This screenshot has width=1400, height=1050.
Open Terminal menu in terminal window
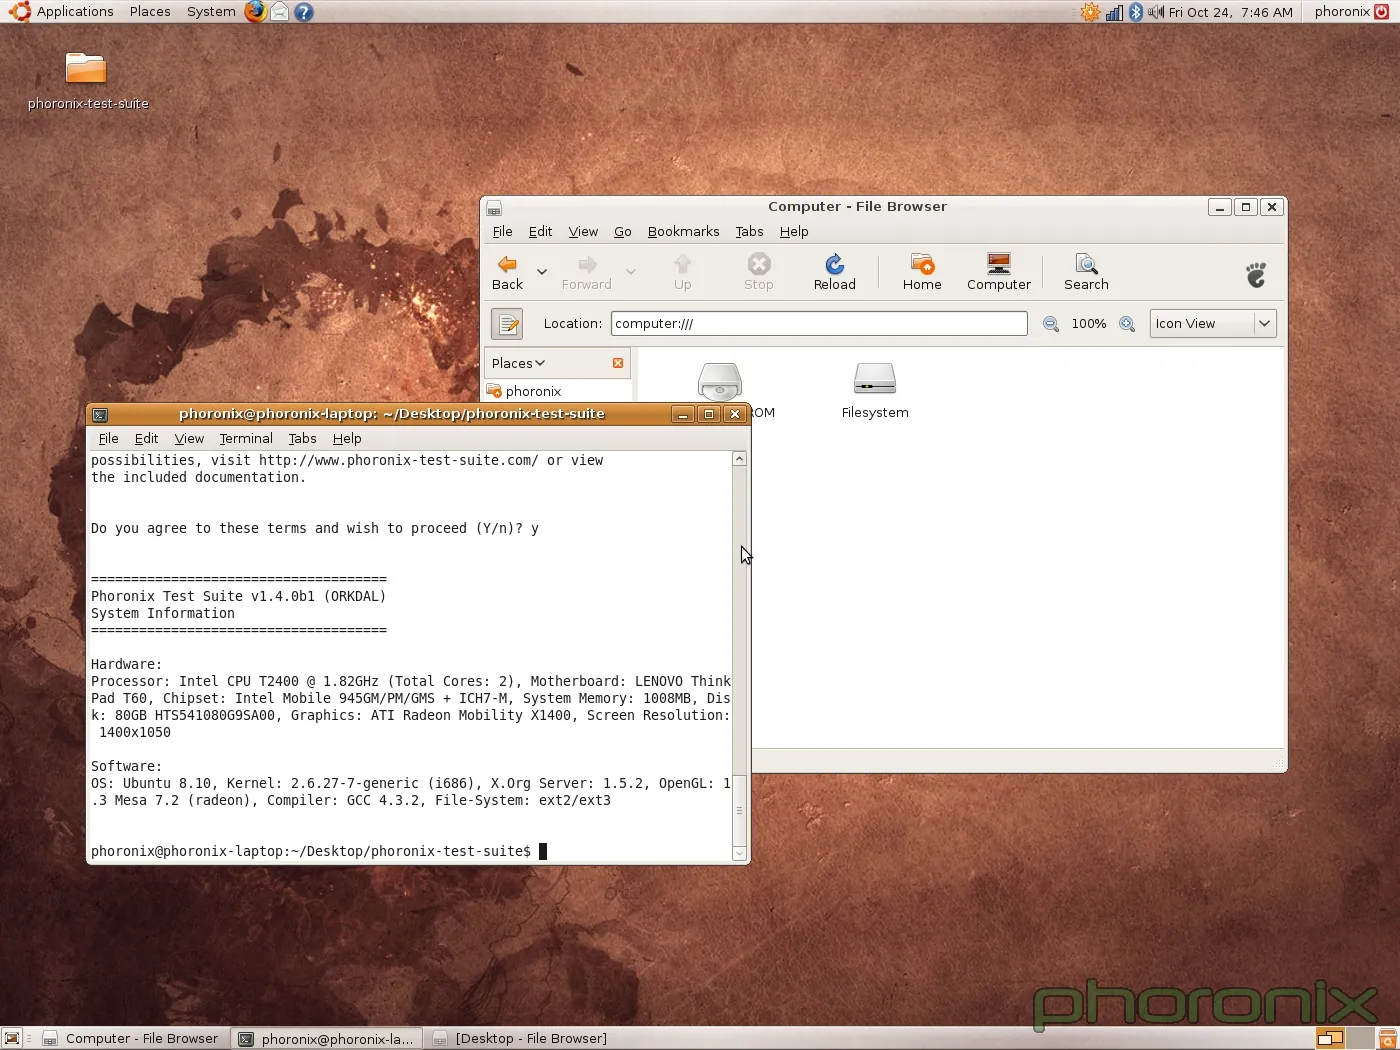point(246,438)
